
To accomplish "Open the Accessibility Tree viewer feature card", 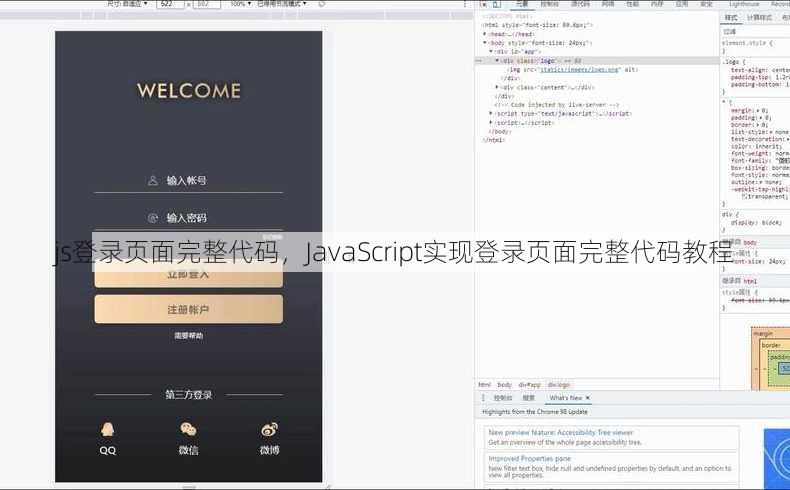I will tap(612, 437).
